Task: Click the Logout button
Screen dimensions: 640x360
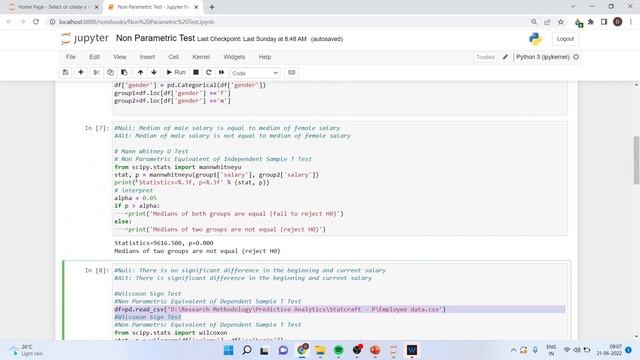Action: click(x=565, y=39)
